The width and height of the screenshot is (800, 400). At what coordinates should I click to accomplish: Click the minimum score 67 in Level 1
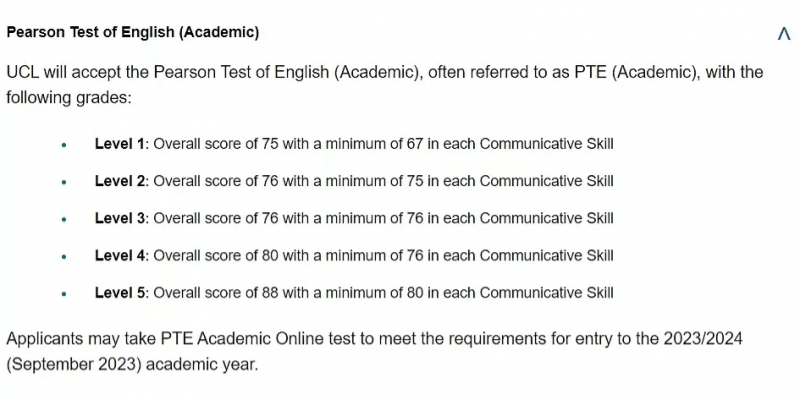click(415, 144)
